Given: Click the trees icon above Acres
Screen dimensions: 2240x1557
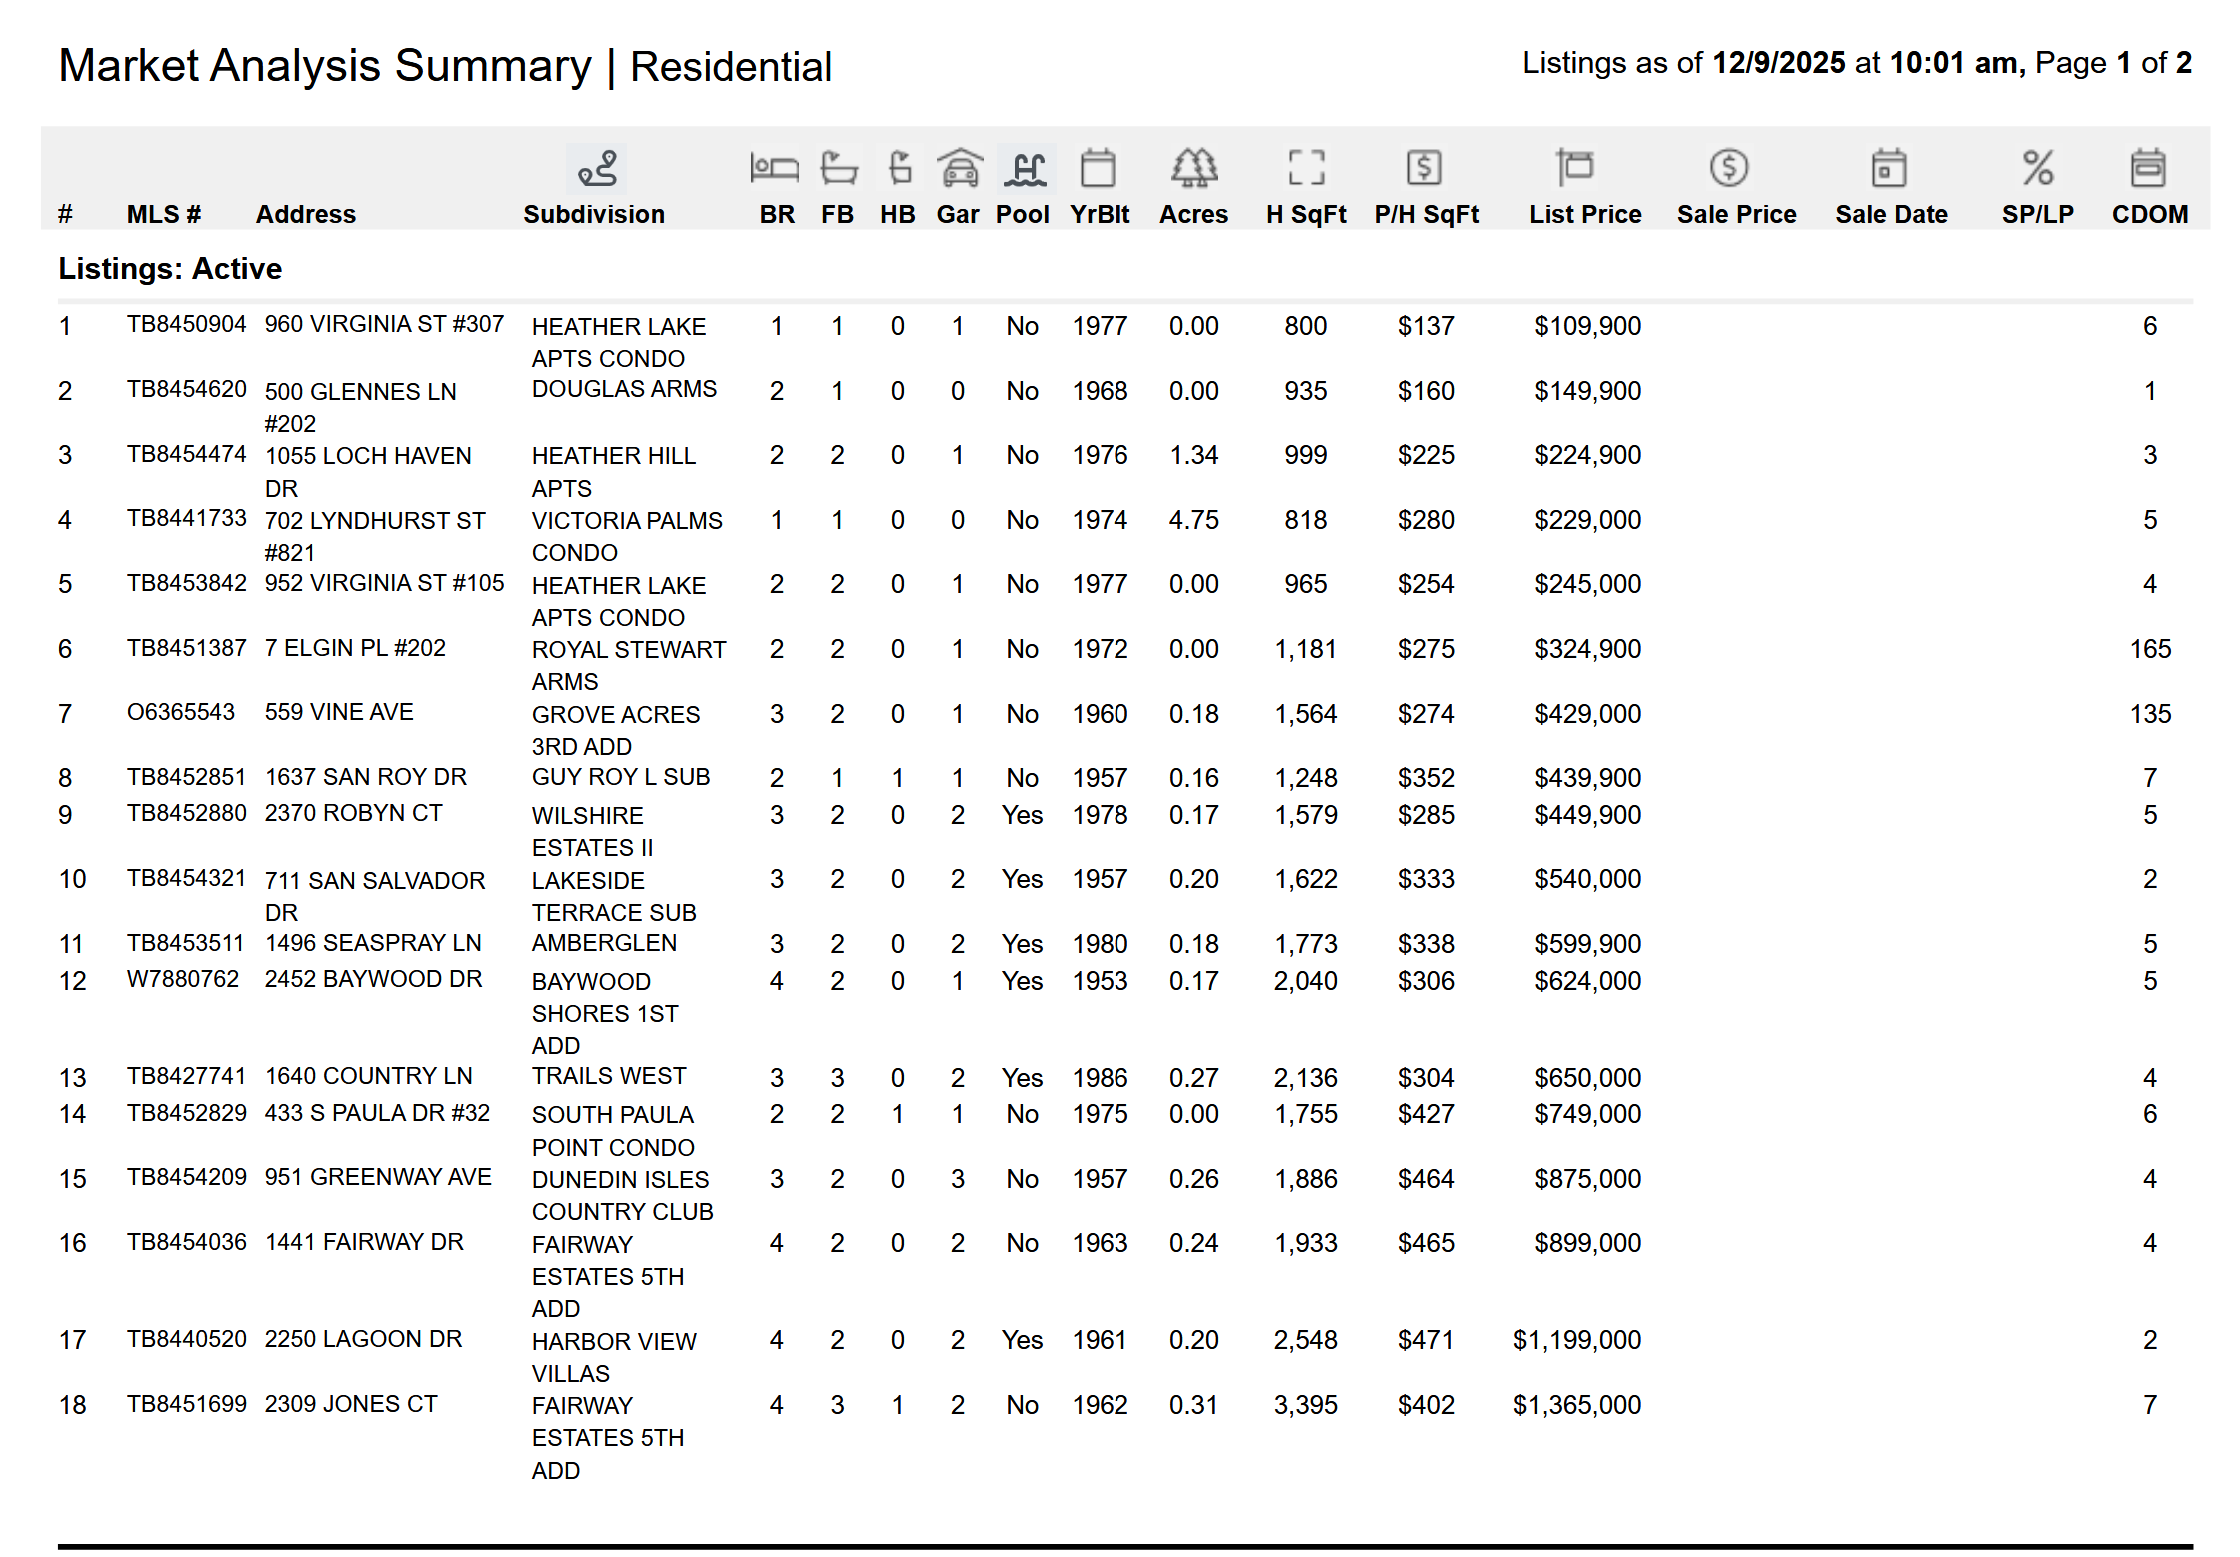Looking at the screenshot, I should click(x=1194, y=168).
